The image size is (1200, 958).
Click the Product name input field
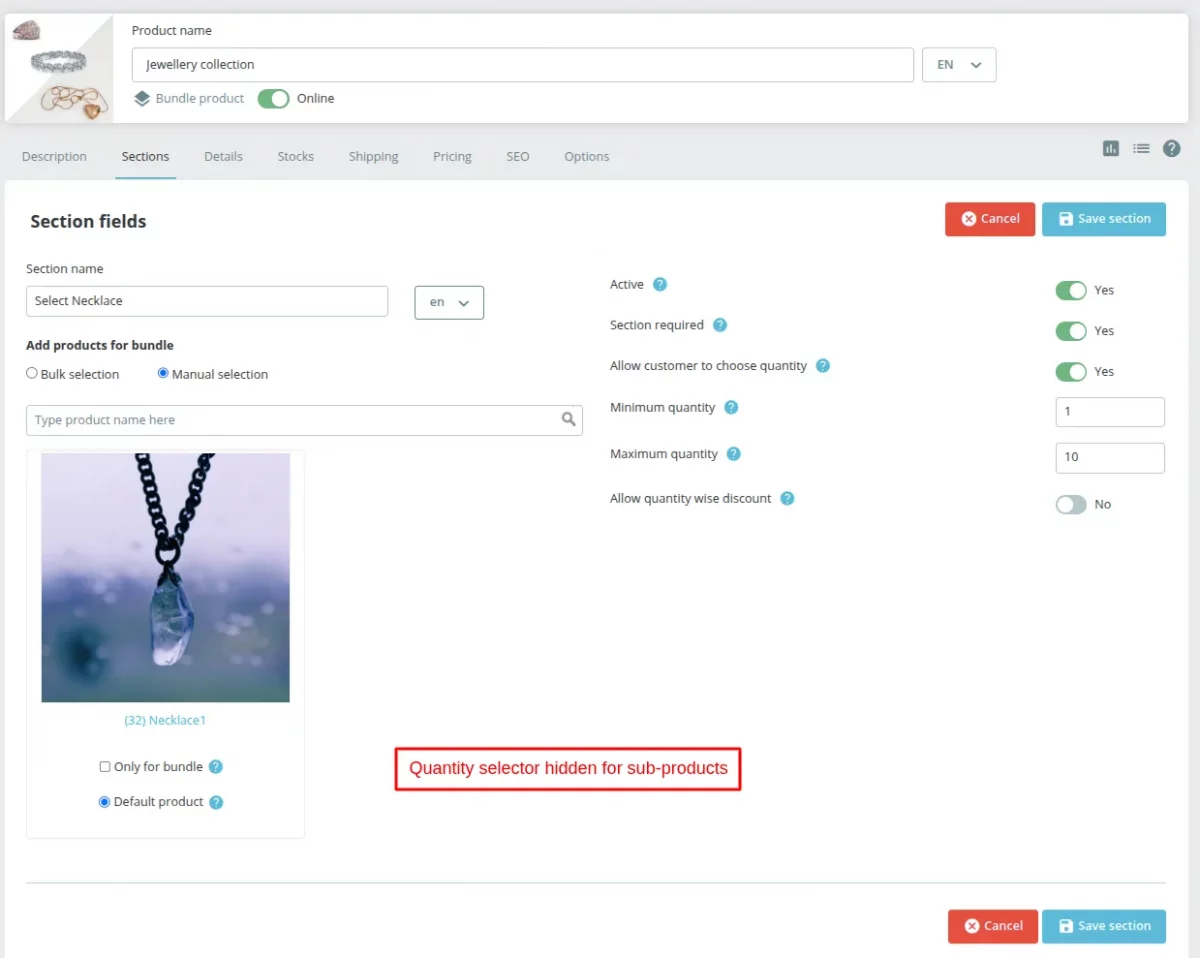(x=523, y=65)
